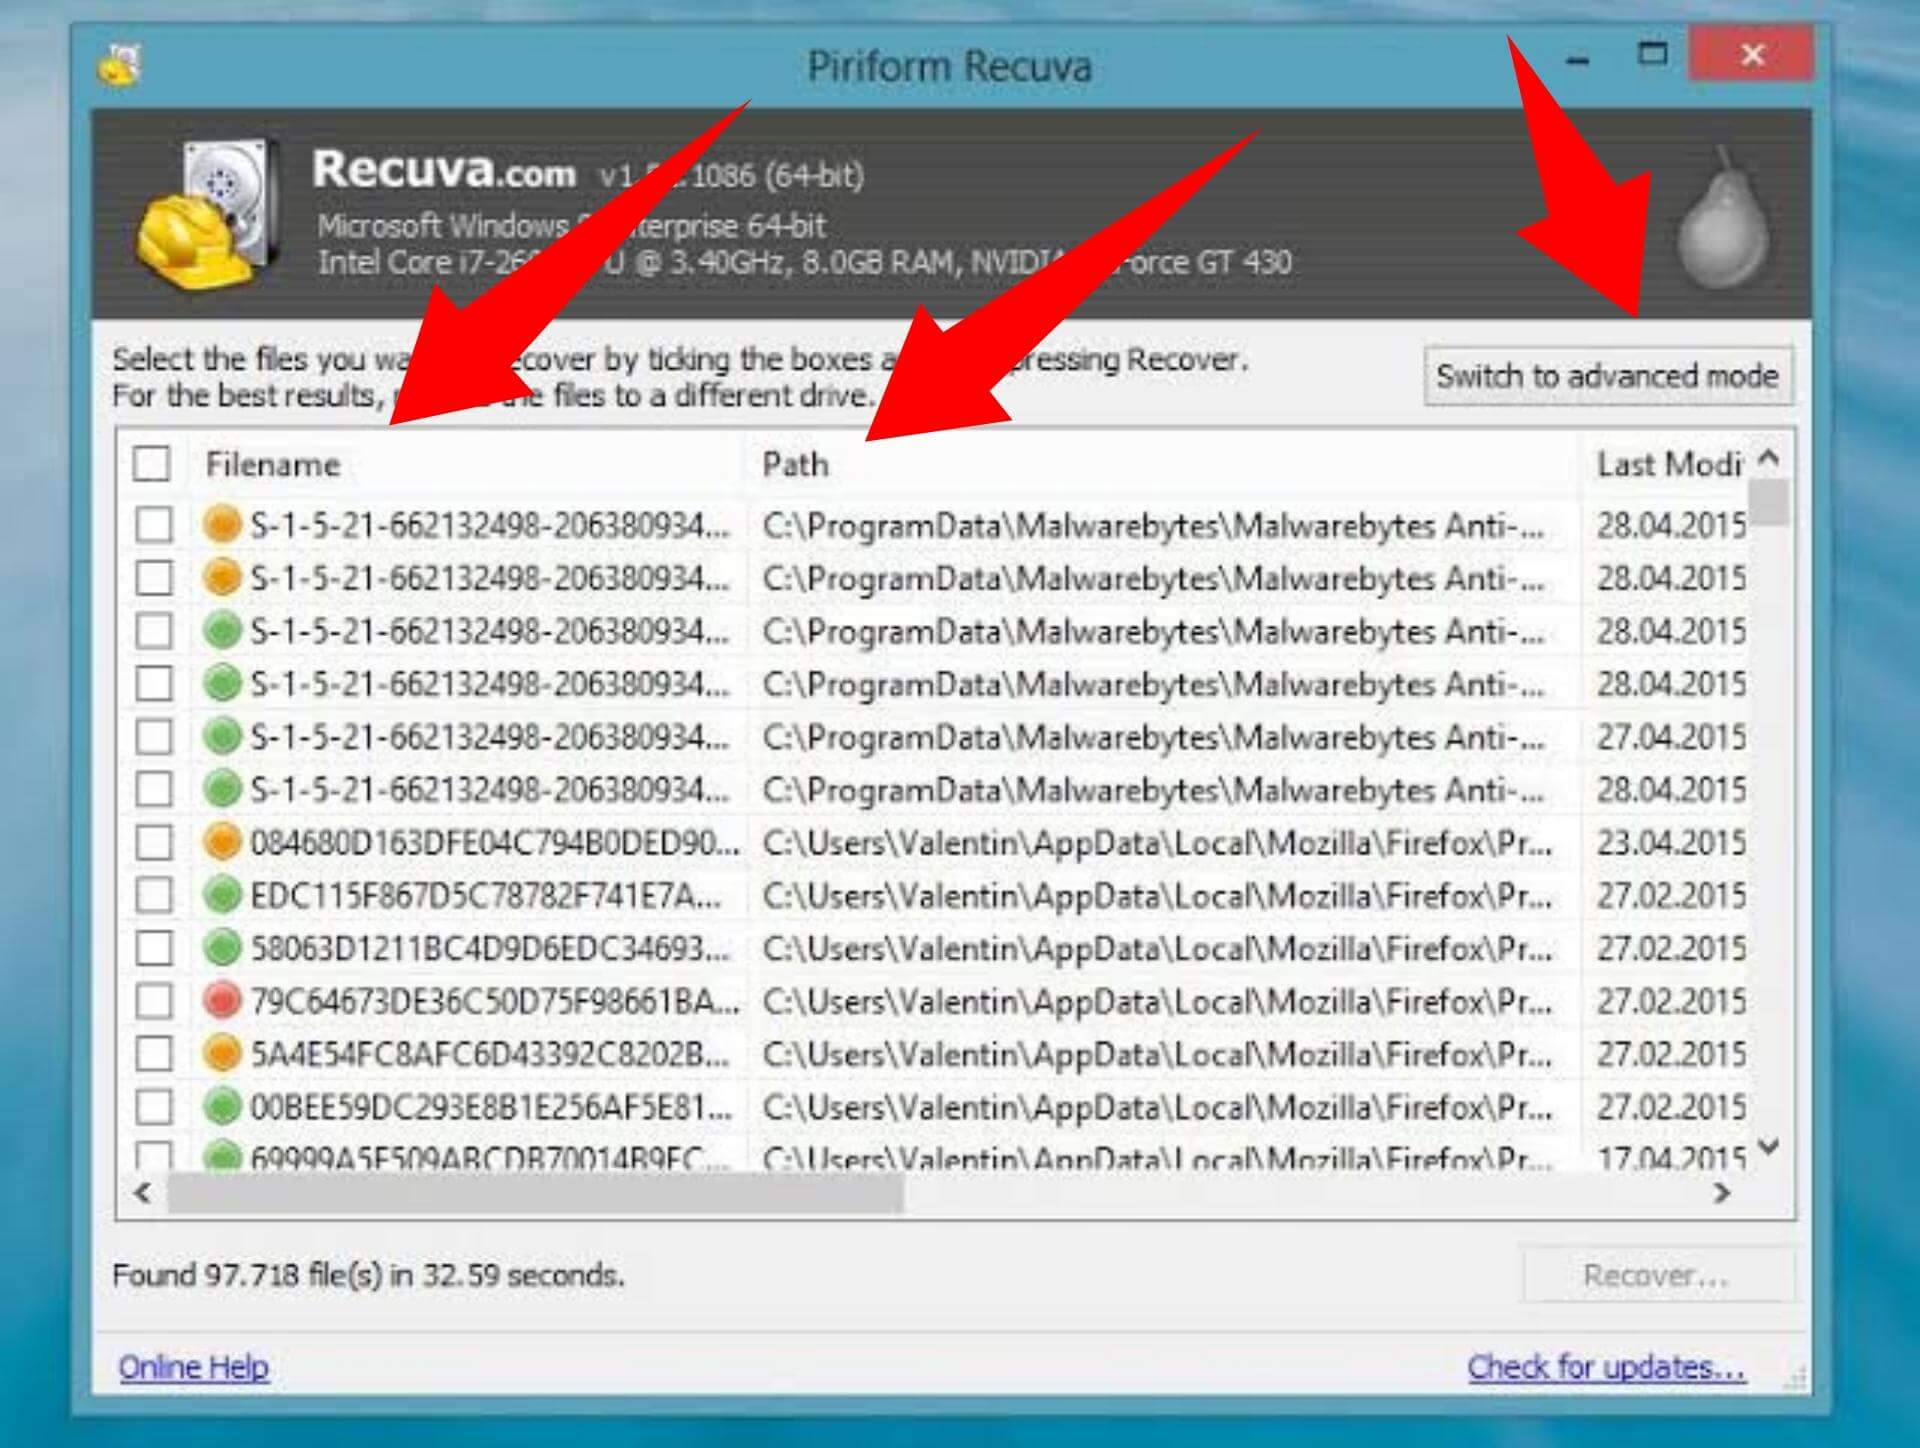The image size is (1920, 1448).
Task: Click the path cell of the 084680D163DFE04C794B0DED90 row
Action: click(x=1158, y=843)
